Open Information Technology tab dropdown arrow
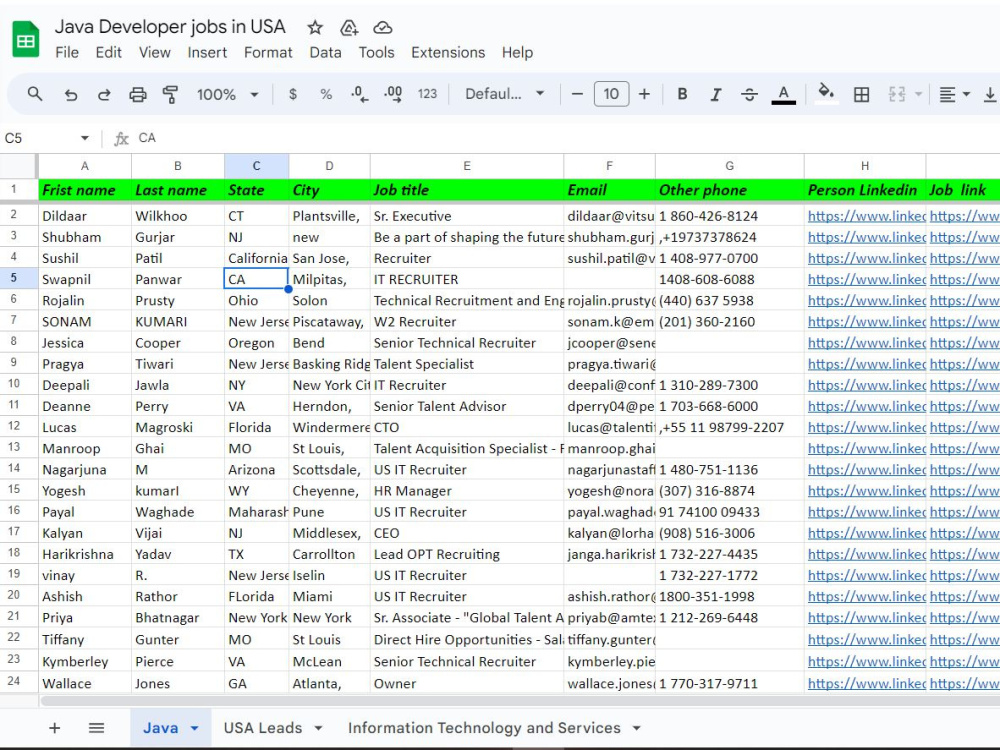 tap(636, 728)
